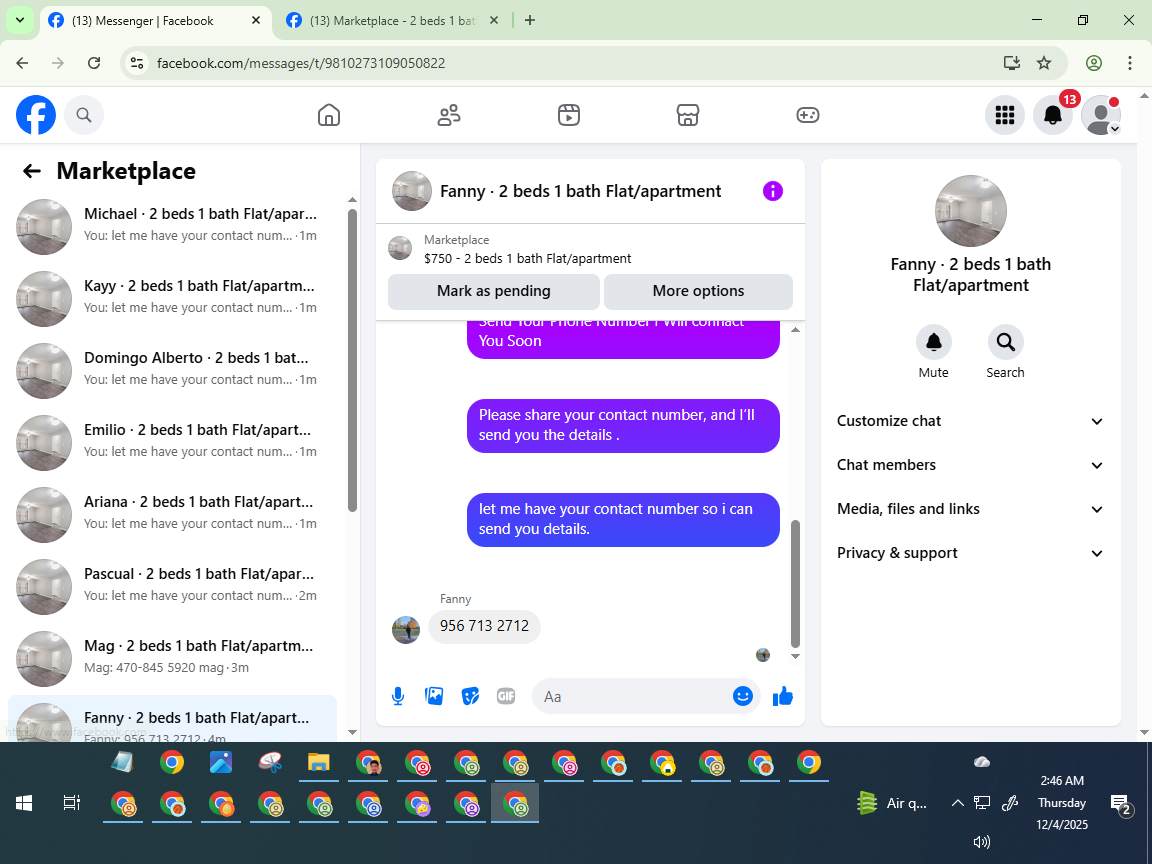The image size is (1152, 864).
Task: Open the GIF picker
Action: tap(505, 696)
